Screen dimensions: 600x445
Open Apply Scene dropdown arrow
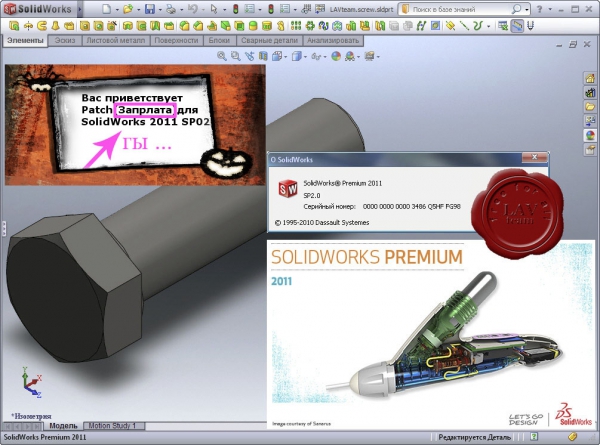tap(358, 57)
